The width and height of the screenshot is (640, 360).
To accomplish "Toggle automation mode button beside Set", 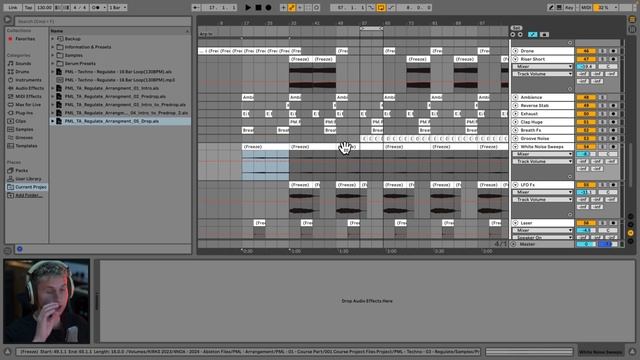I will 533,35.
